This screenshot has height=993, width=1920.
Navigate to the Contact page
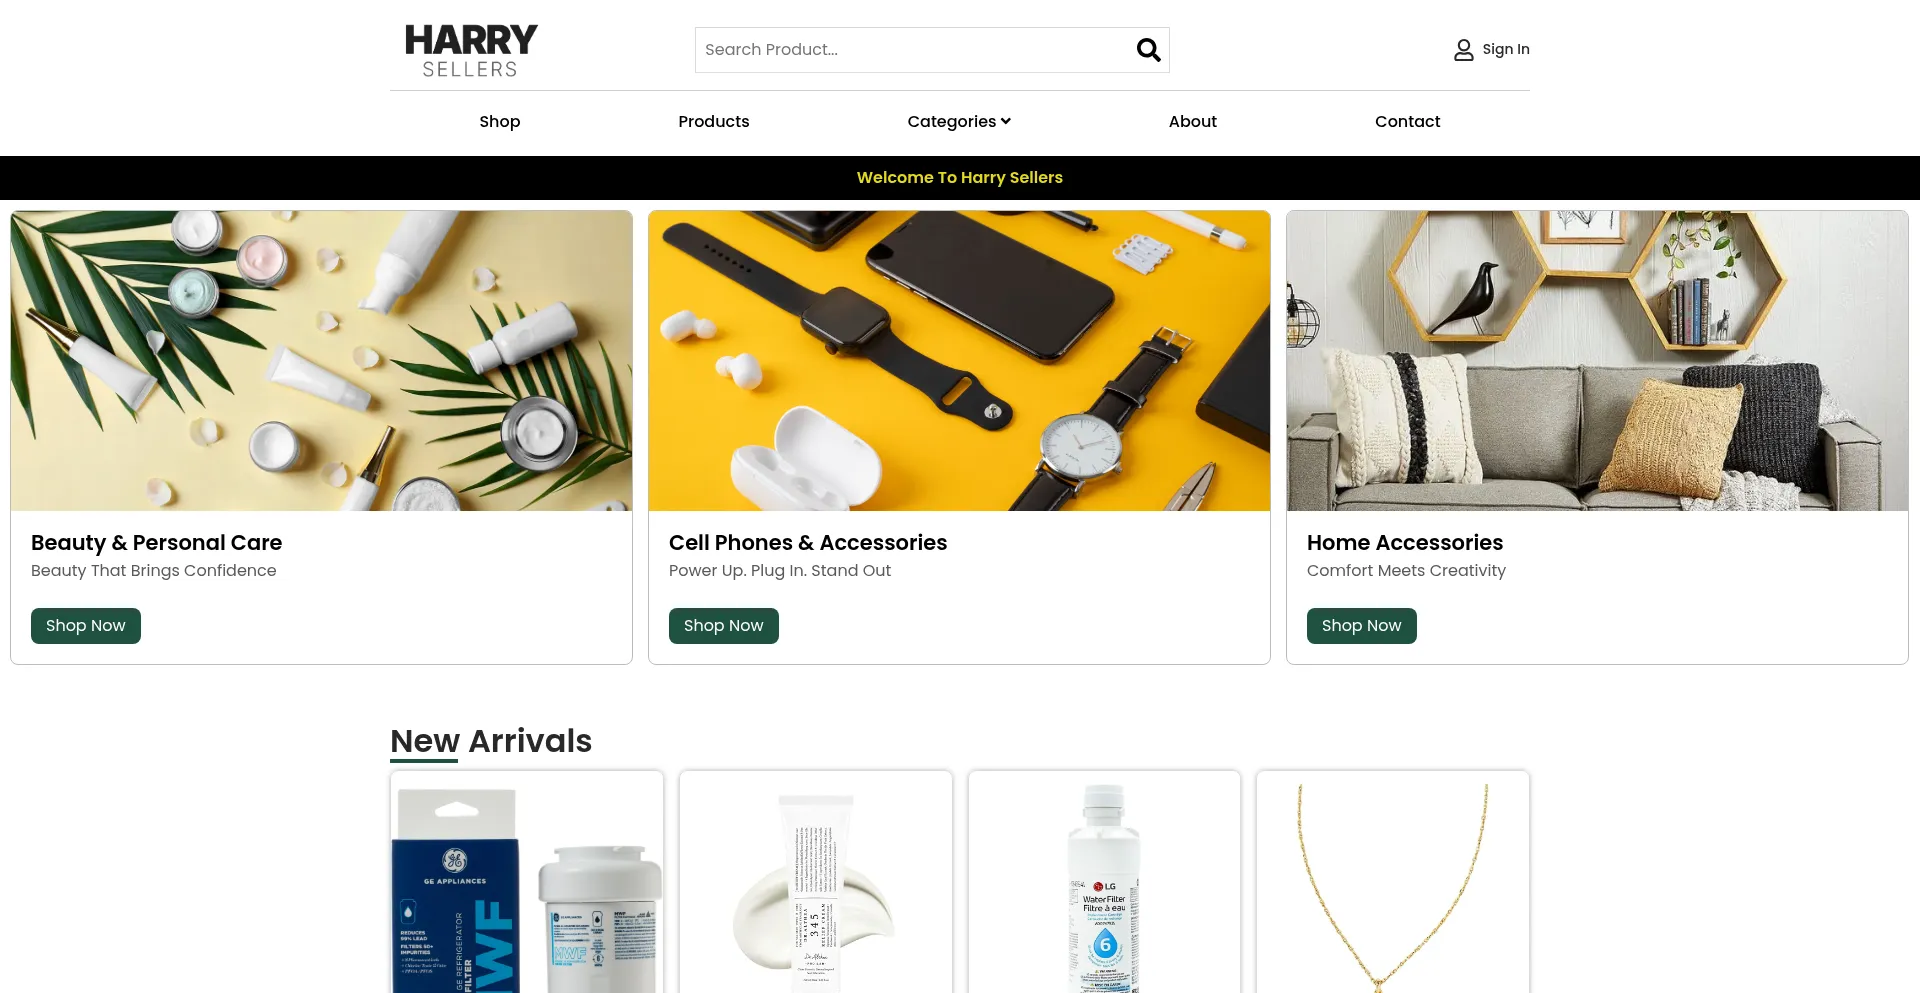[1407, 121]
